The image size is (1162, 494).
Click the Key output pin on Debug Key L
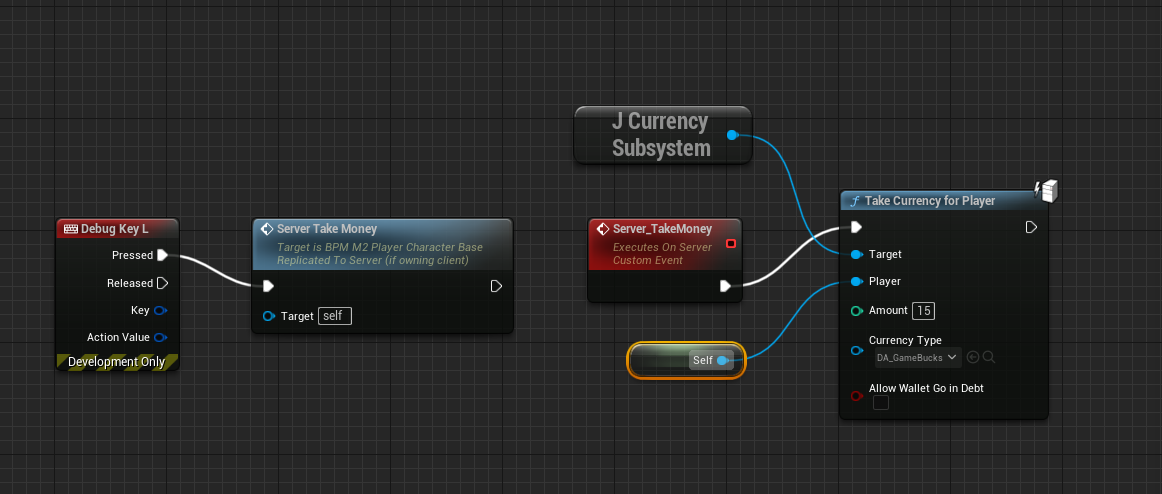[160, 310]
